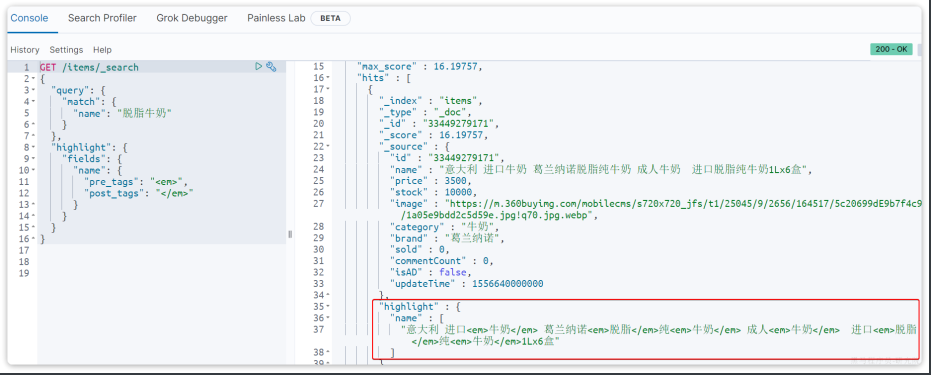Open the wrench actions menu

271,66
